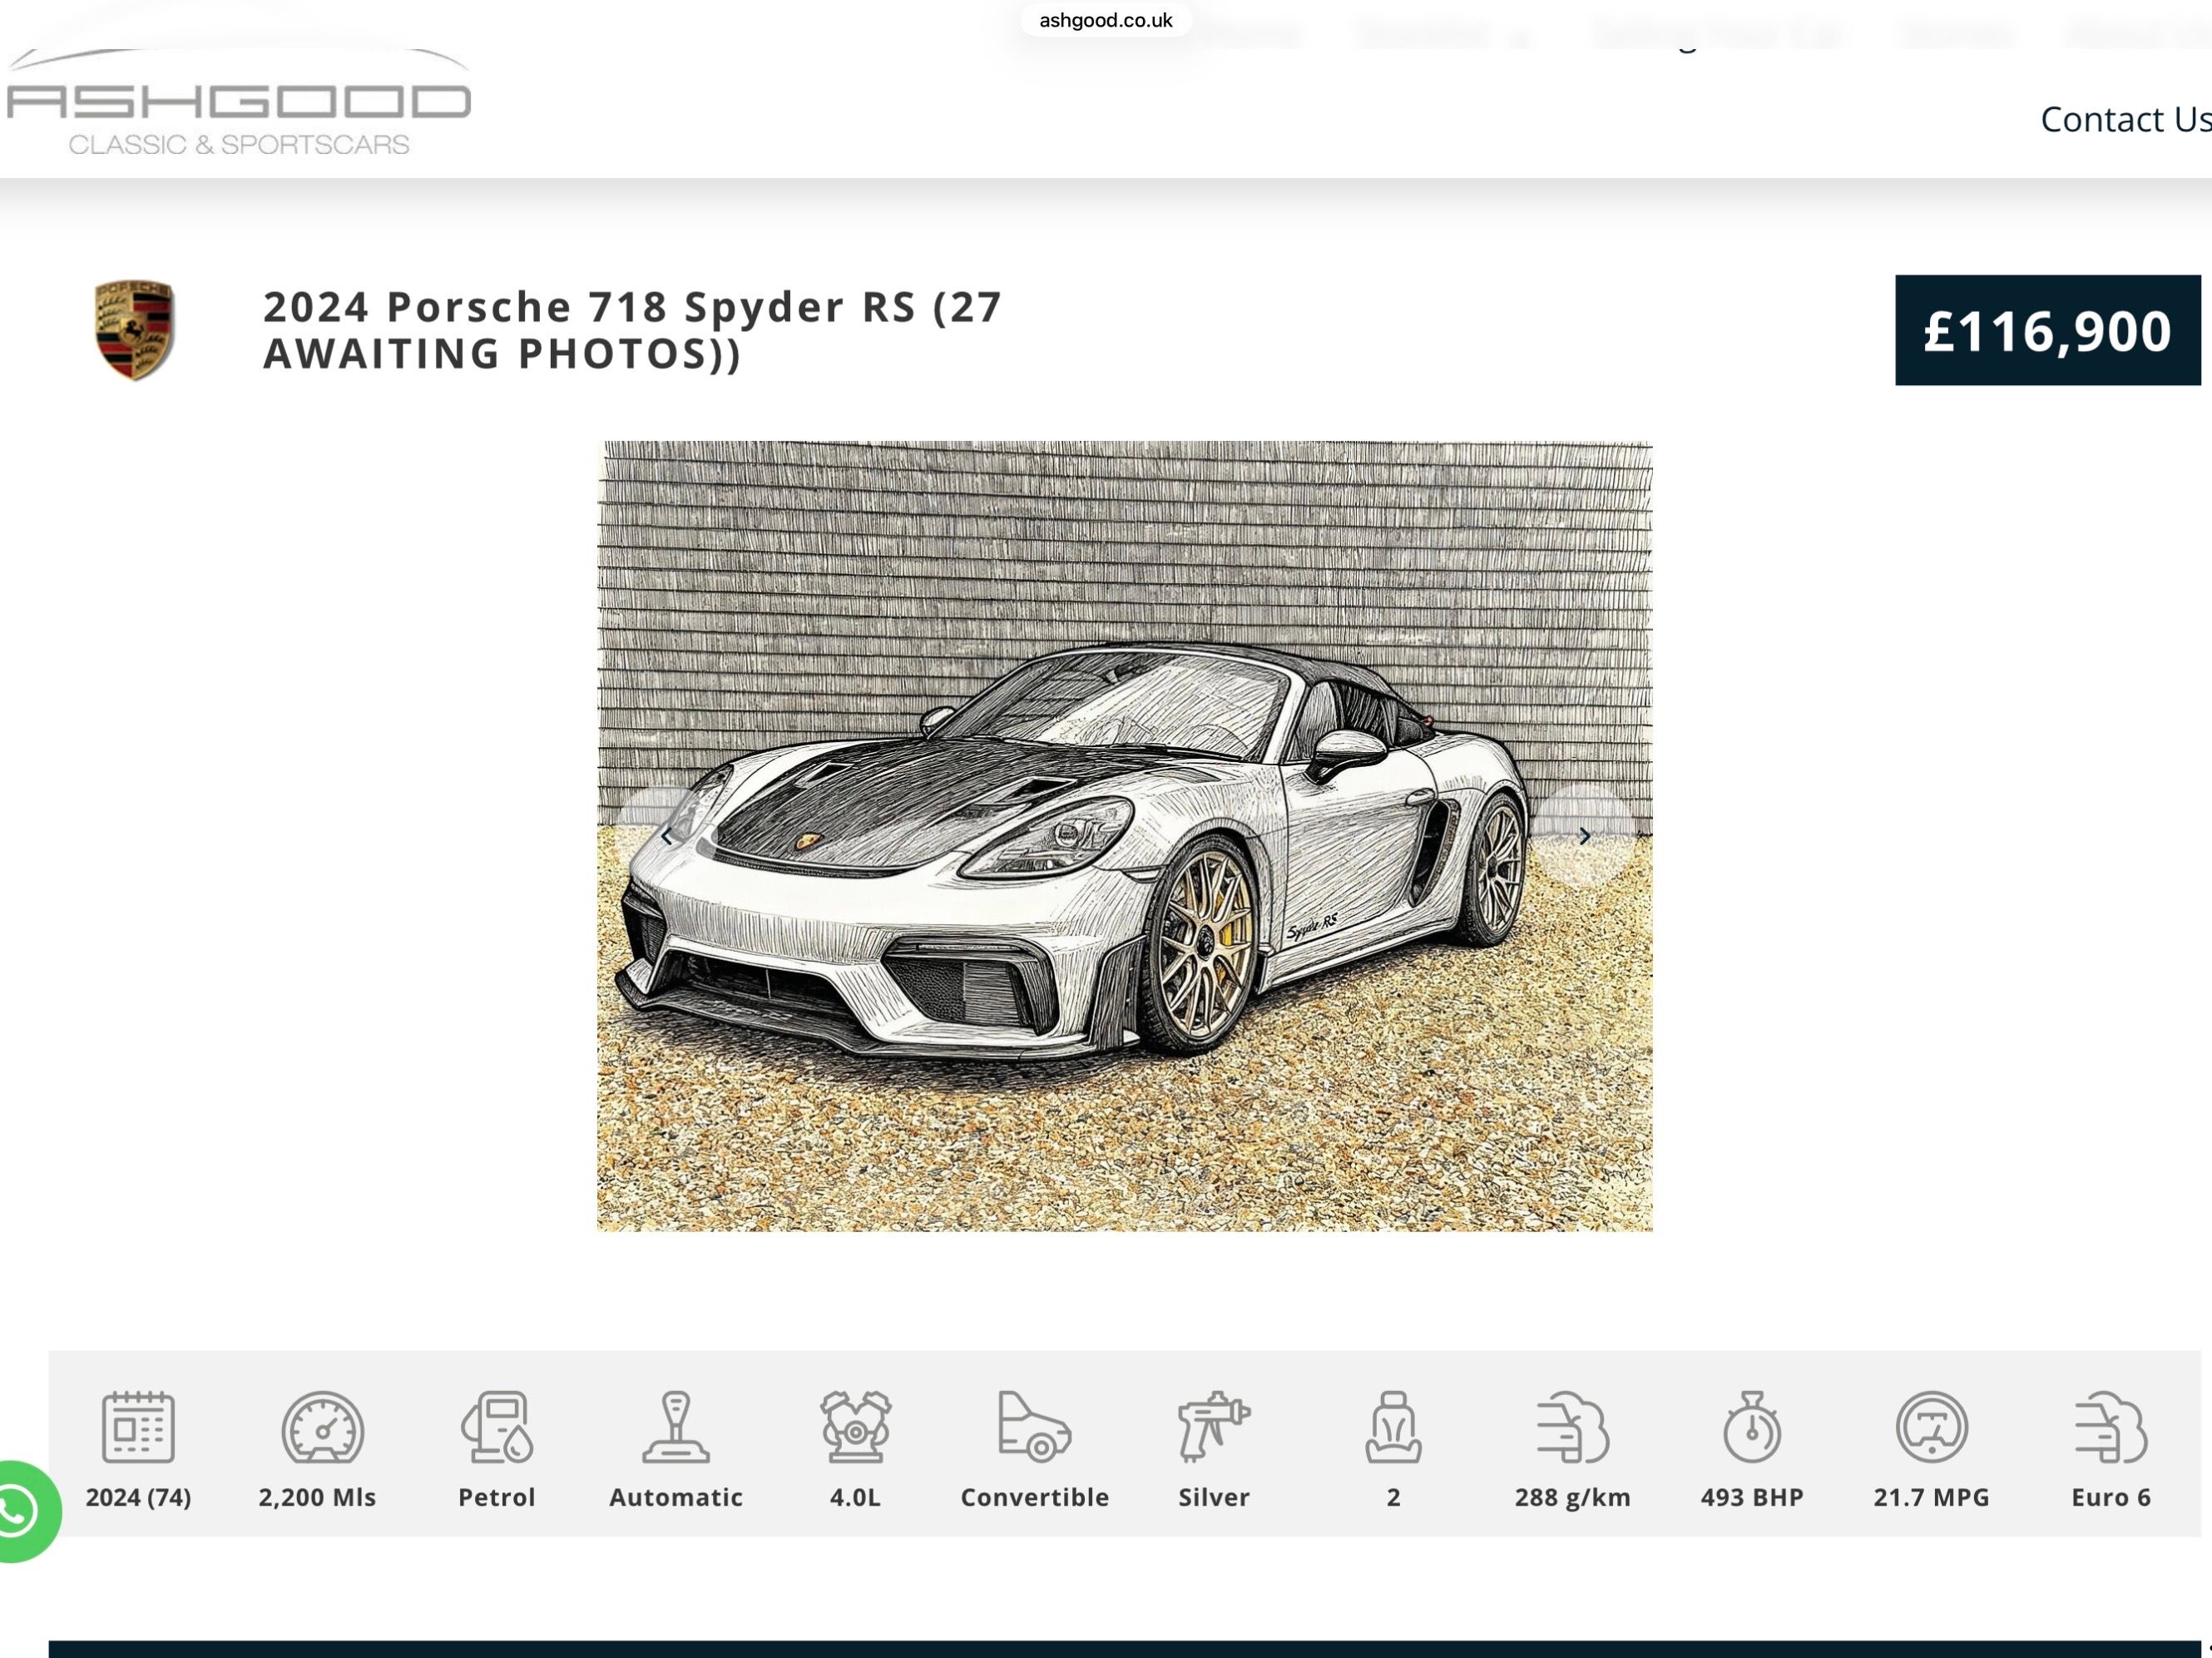Click the 4.0L engine icon

855,1427
